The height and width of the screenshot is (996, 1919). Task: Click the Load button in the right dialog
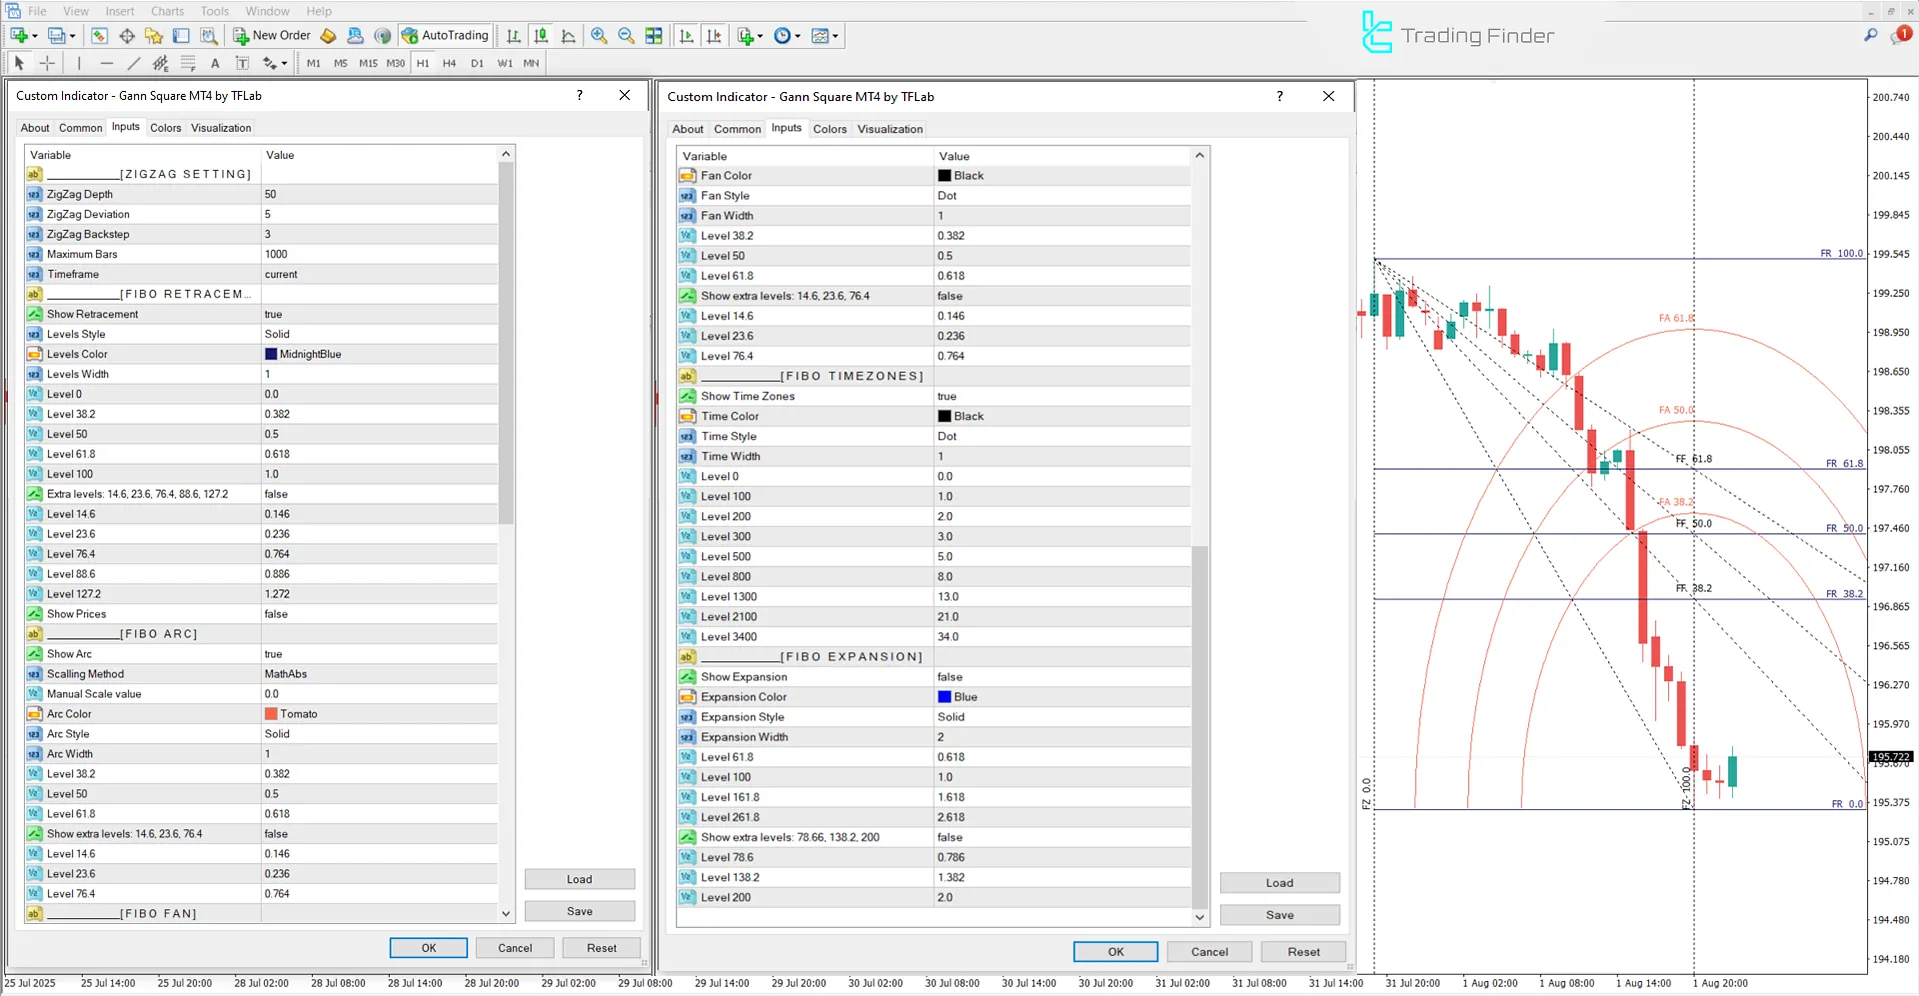[x=1279, y=882]
